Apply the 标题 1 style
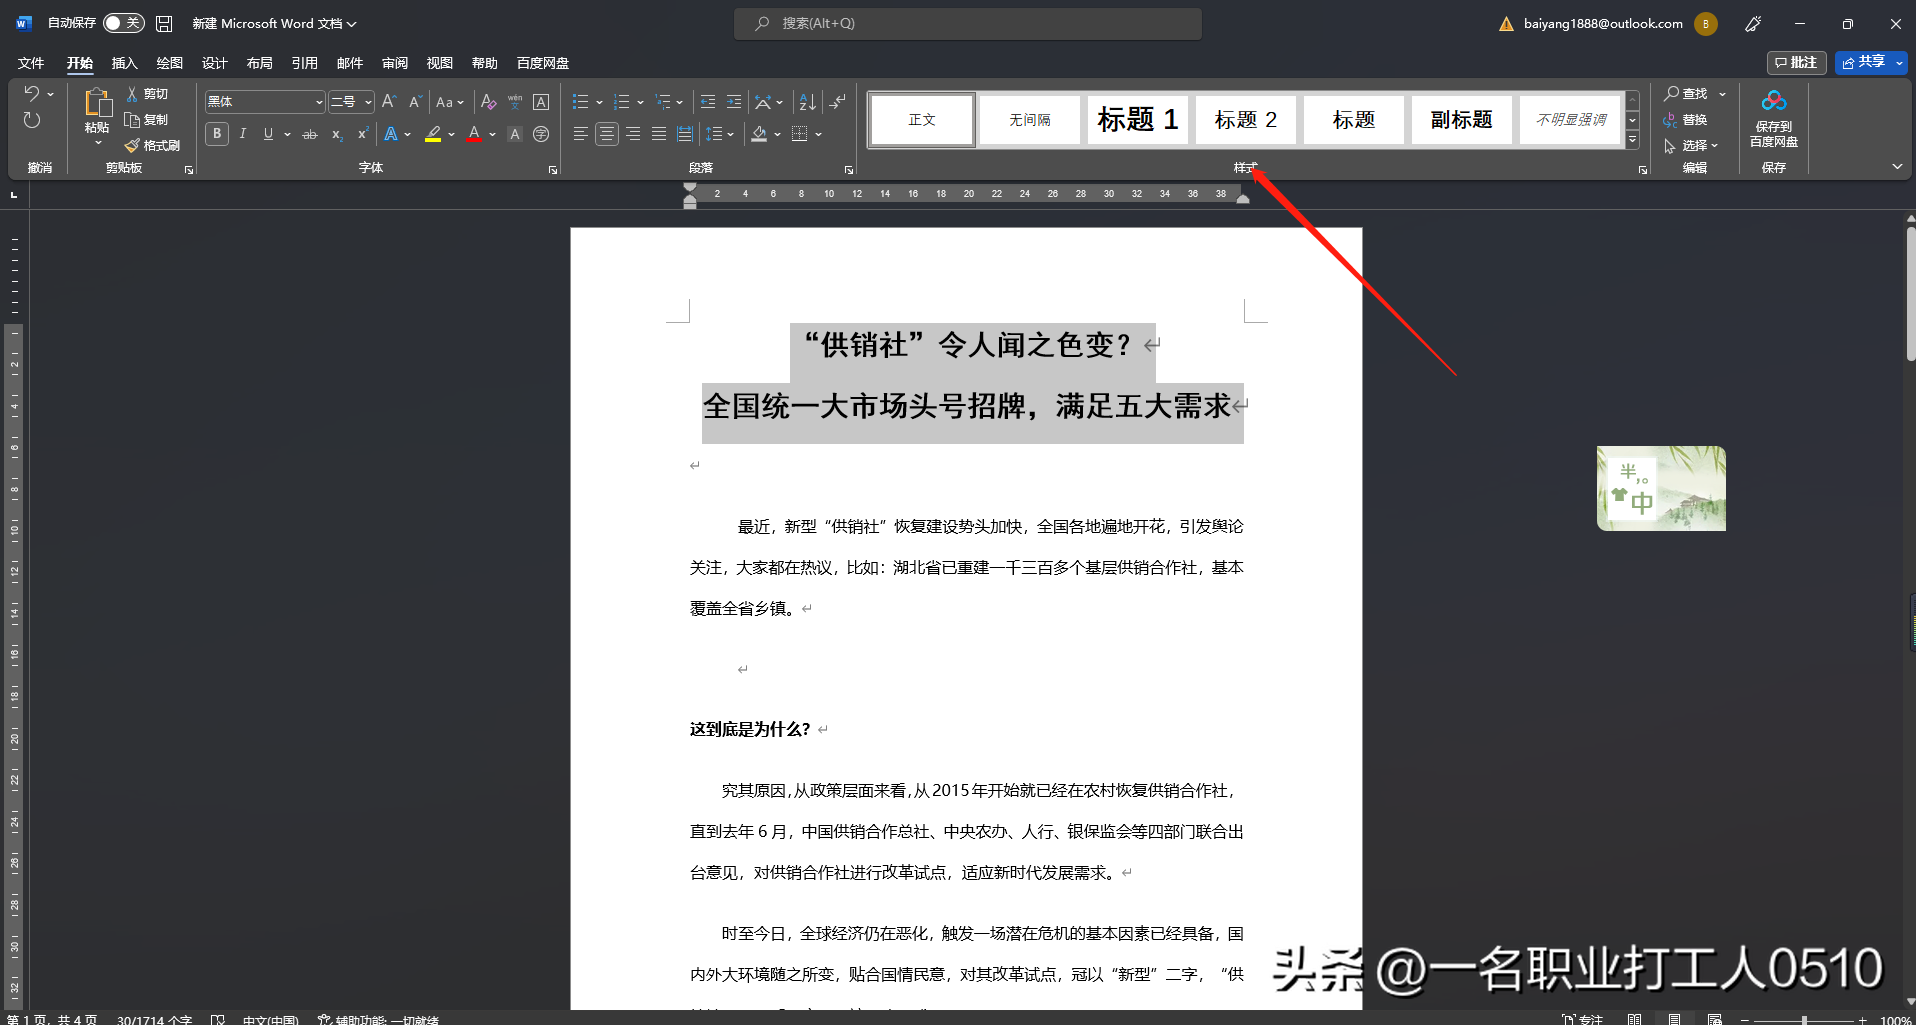 click(1138, 120)
